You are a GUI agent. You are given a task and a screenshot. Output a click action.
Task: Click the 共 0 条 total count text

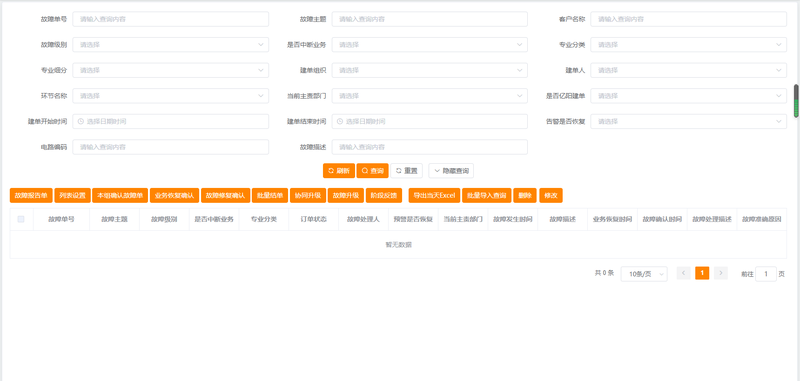(604, 273)
